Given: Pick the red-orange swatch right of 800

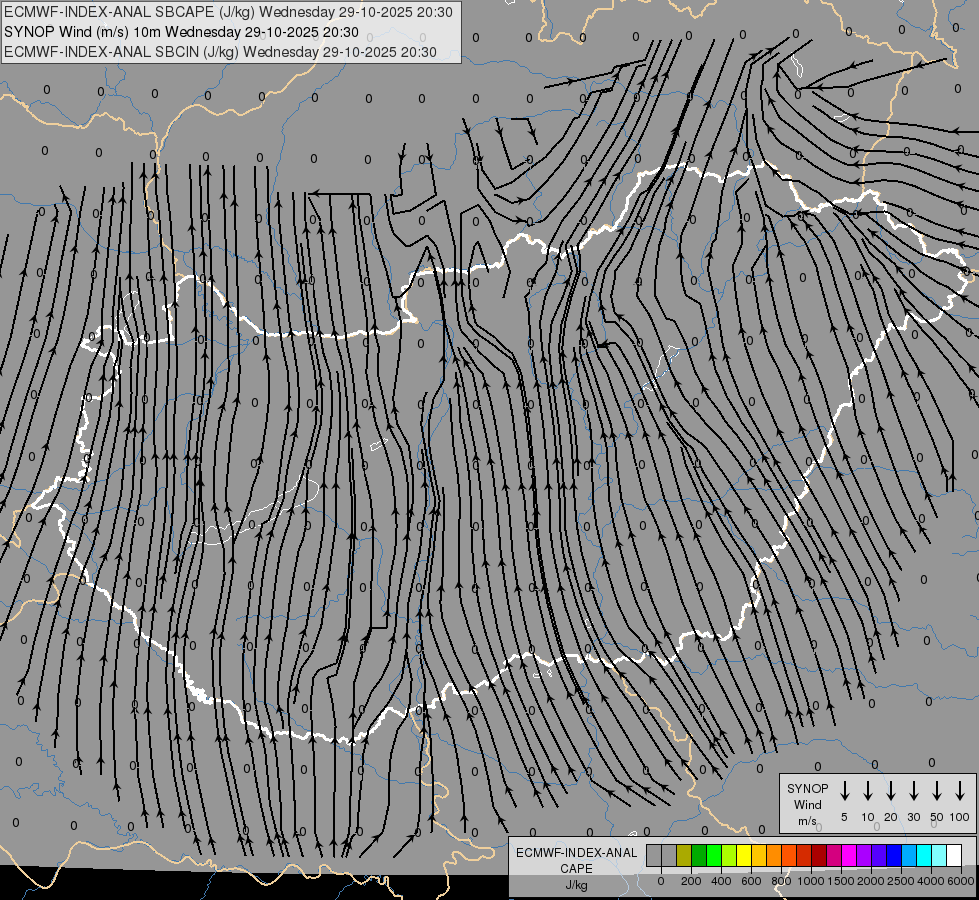Looking at the screenshot, I should pos(789,856).
